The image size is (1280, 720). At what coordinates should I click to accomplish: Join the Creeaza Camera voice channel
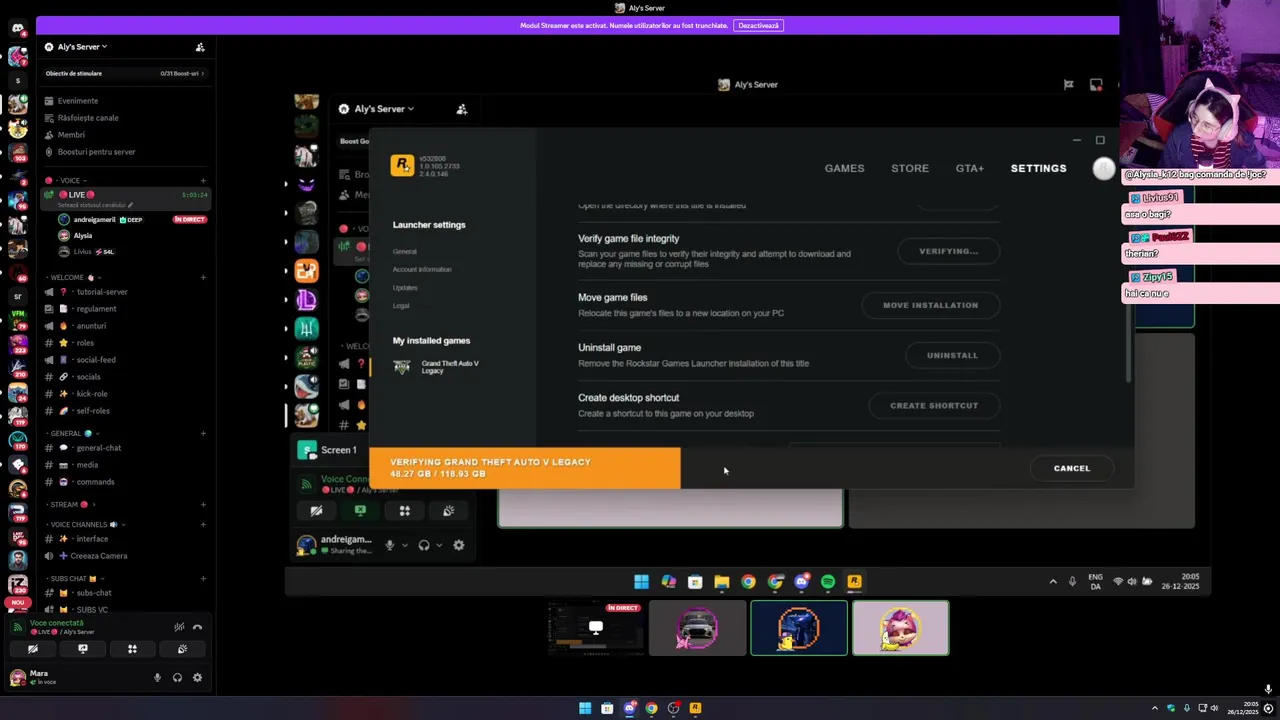pyautogui.click(x=98, y=556)
